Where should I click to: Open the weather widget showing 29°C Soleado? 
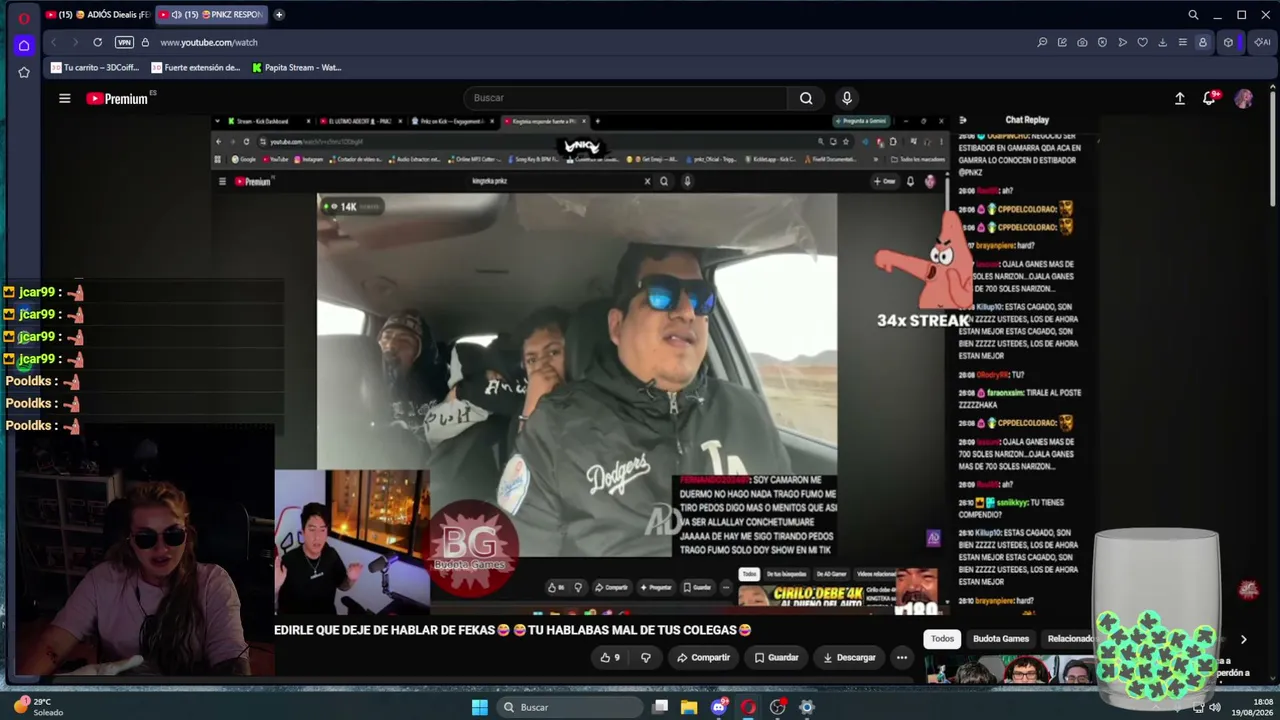40,707
